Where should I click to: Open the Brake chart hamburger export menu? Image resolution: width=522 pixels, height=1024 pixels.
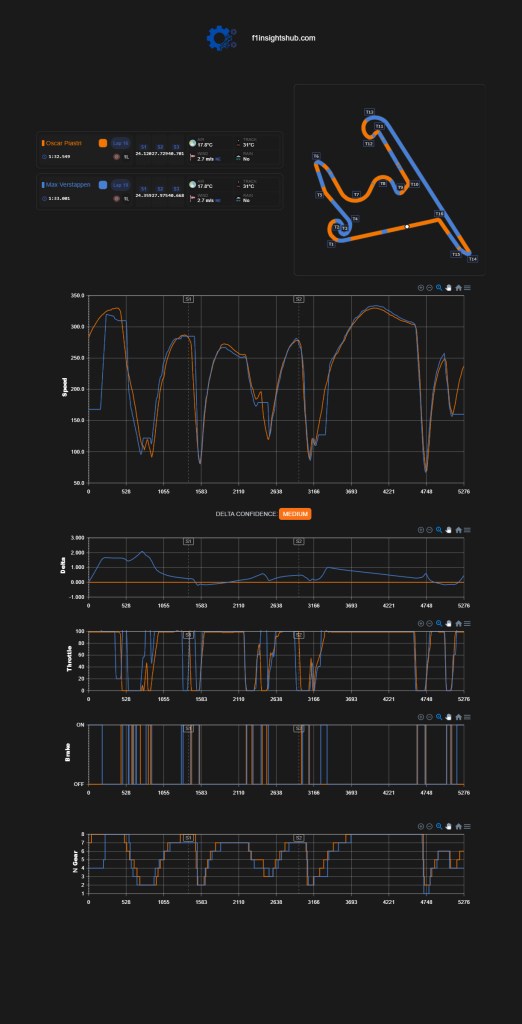(467, 717)
